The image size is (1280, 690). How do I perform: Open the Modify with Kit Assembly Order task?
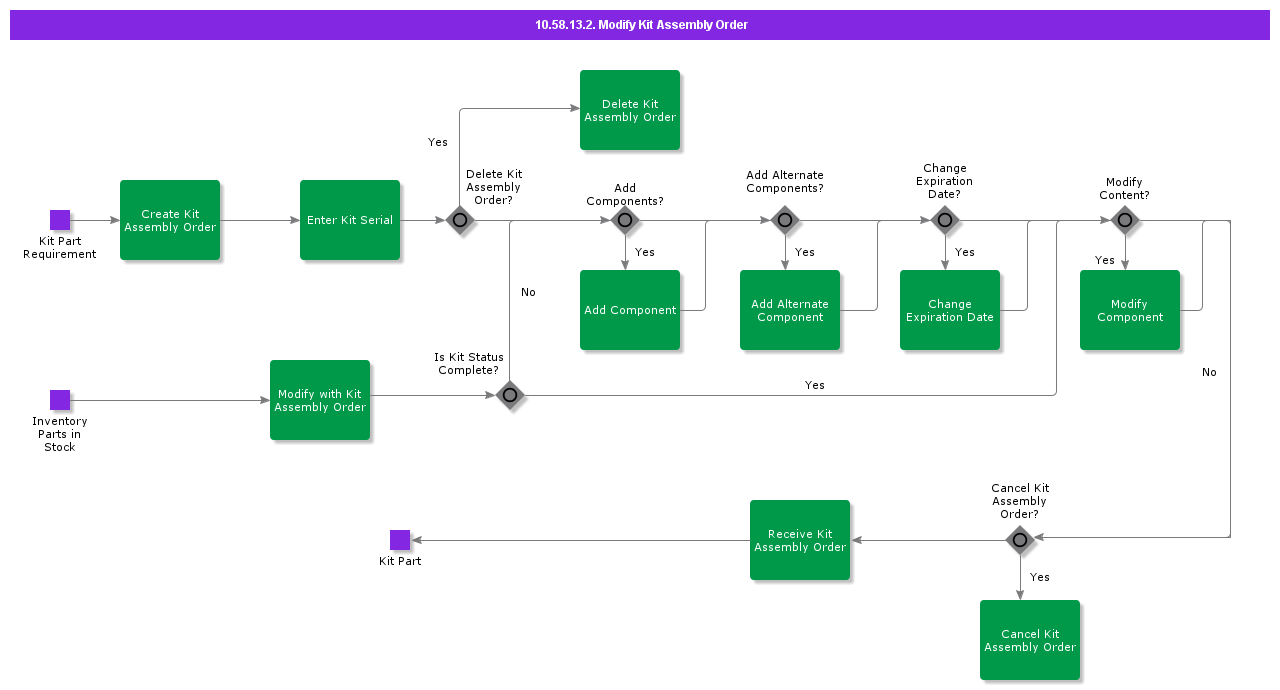(320, 400)
